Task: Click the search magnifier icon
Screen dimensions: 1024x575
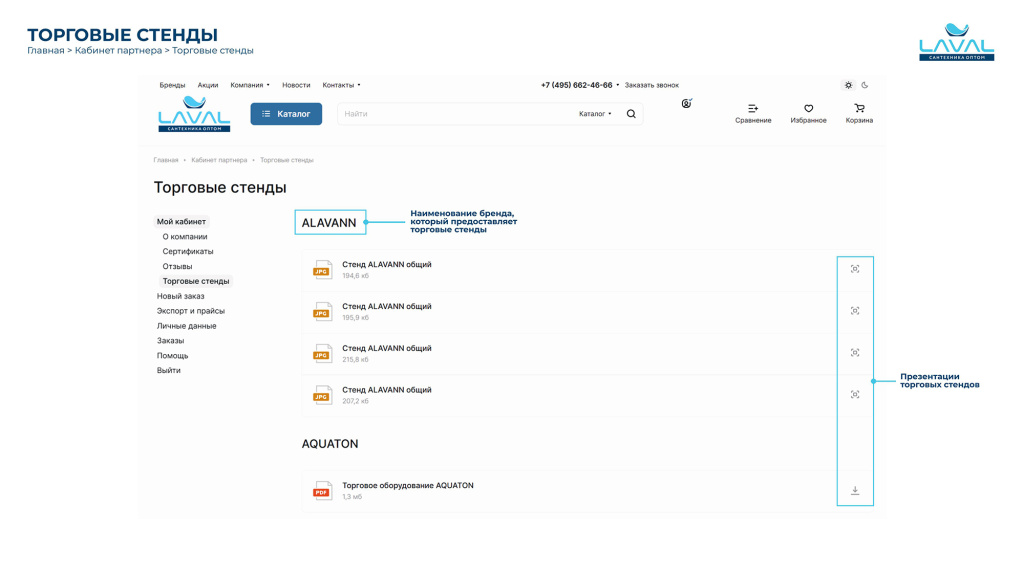Action: click(x=631, y=114)
